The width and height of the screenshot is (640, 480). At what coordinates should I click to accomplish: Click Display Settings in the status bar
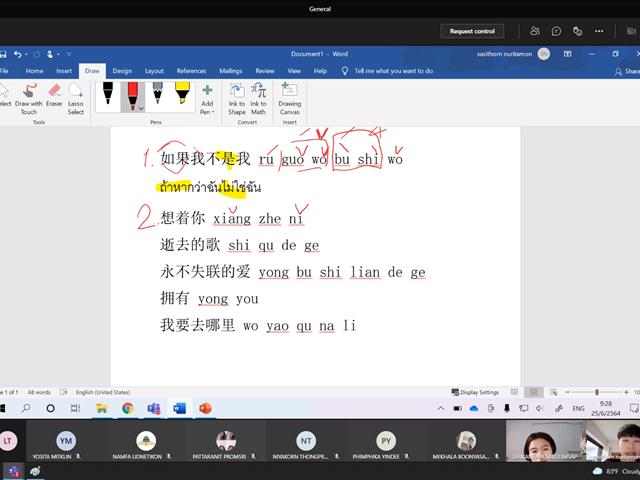[x=476, y=392]
